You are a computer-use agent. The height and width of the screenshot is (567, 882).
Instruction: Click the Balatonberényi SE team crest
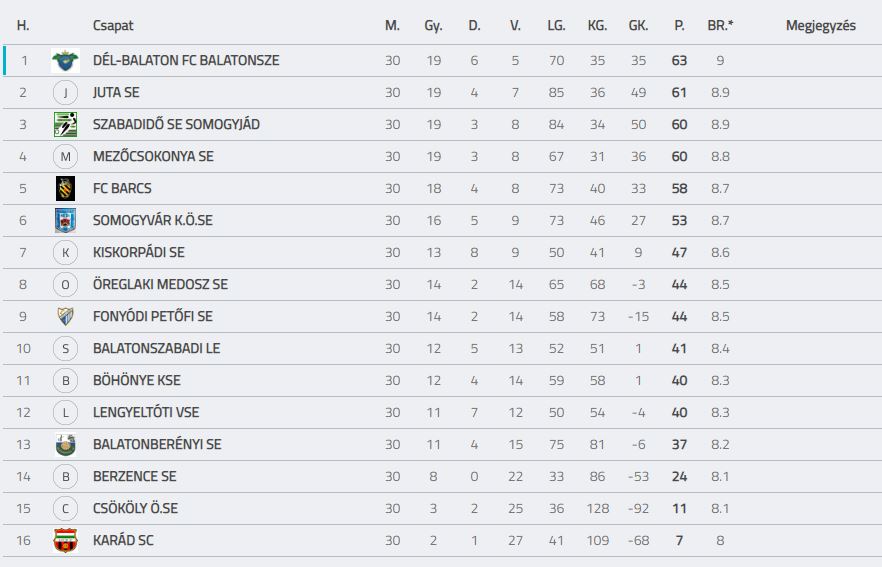coord(65,444)
